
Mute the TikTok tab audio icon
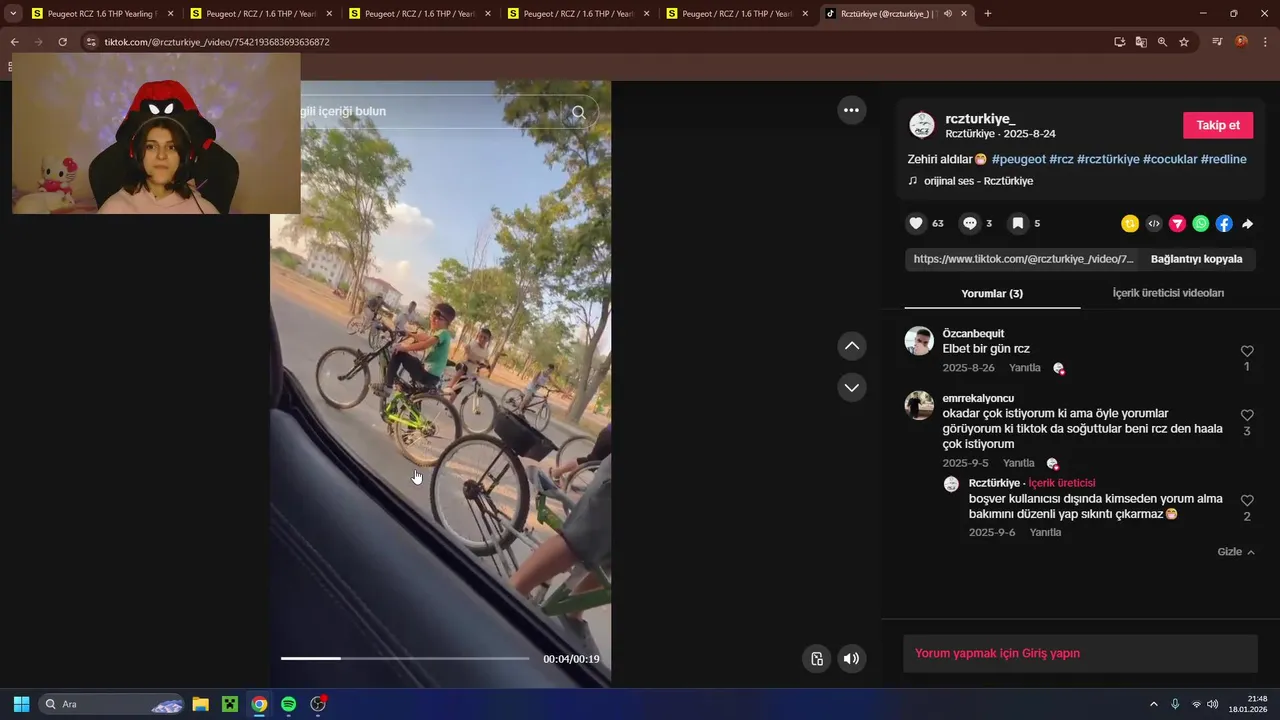948,14
